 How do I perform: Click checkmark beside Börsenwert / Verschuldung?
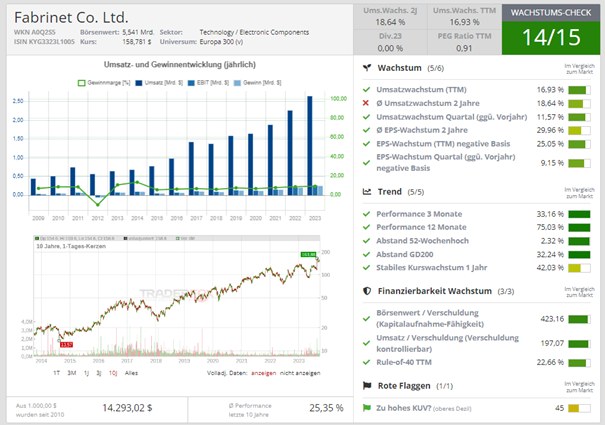366,318
